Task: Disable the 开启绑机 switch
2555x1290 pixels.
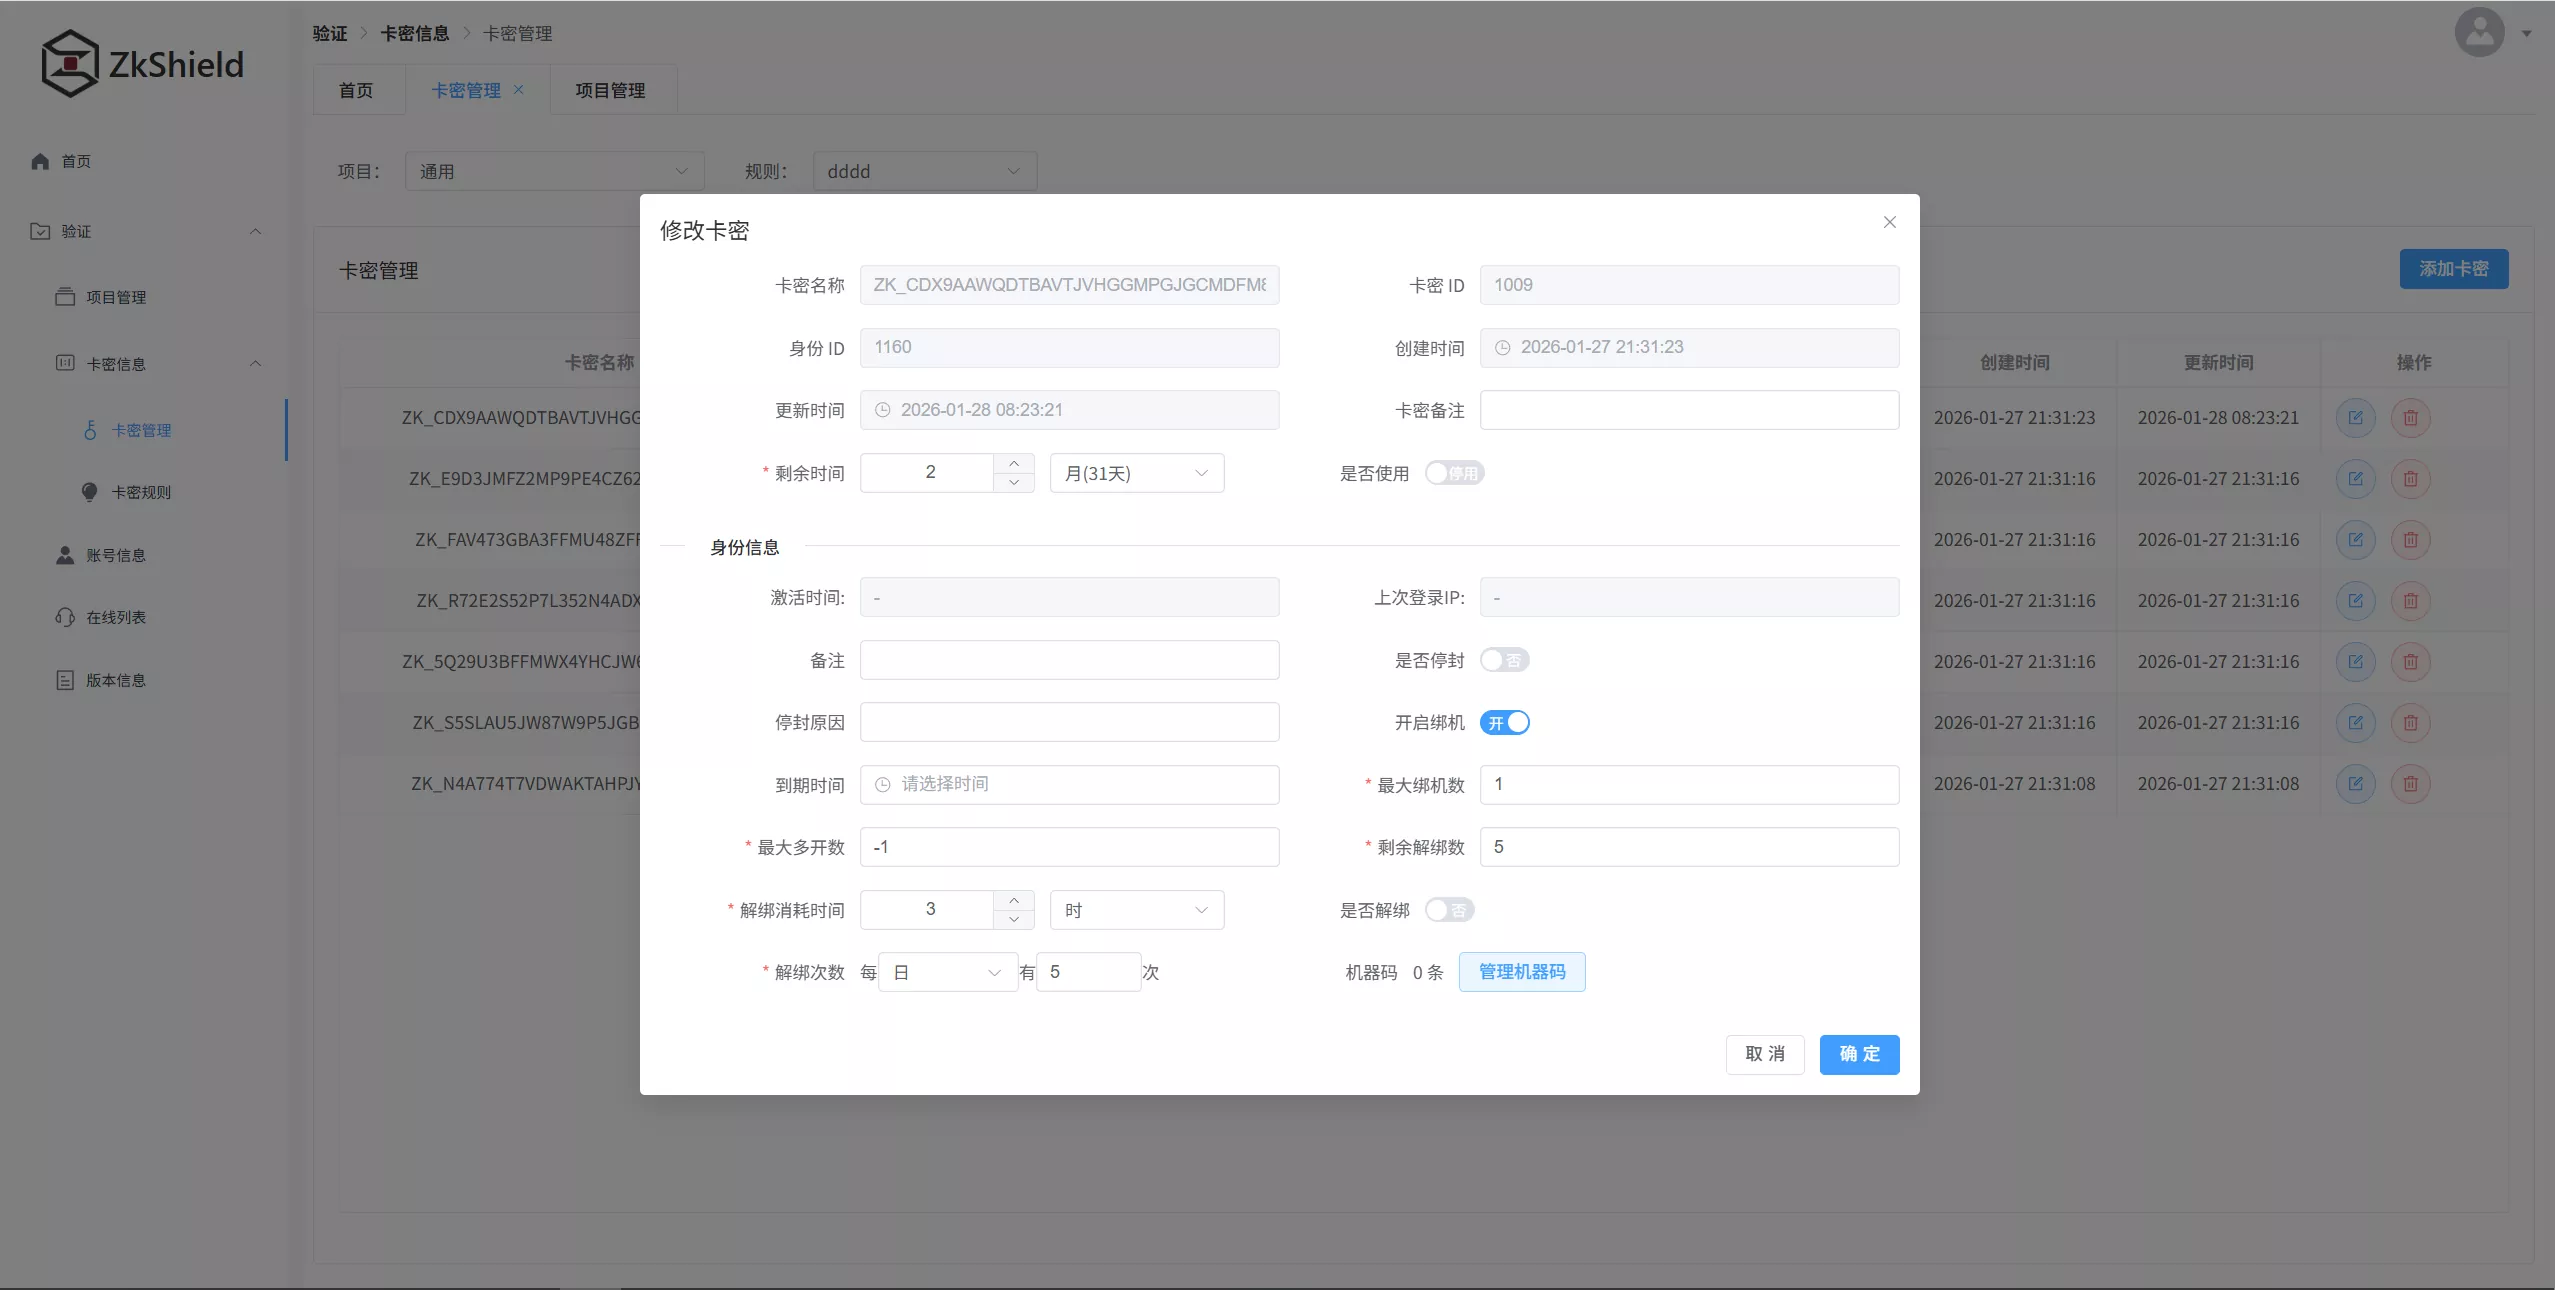Action: point(1506,722)
